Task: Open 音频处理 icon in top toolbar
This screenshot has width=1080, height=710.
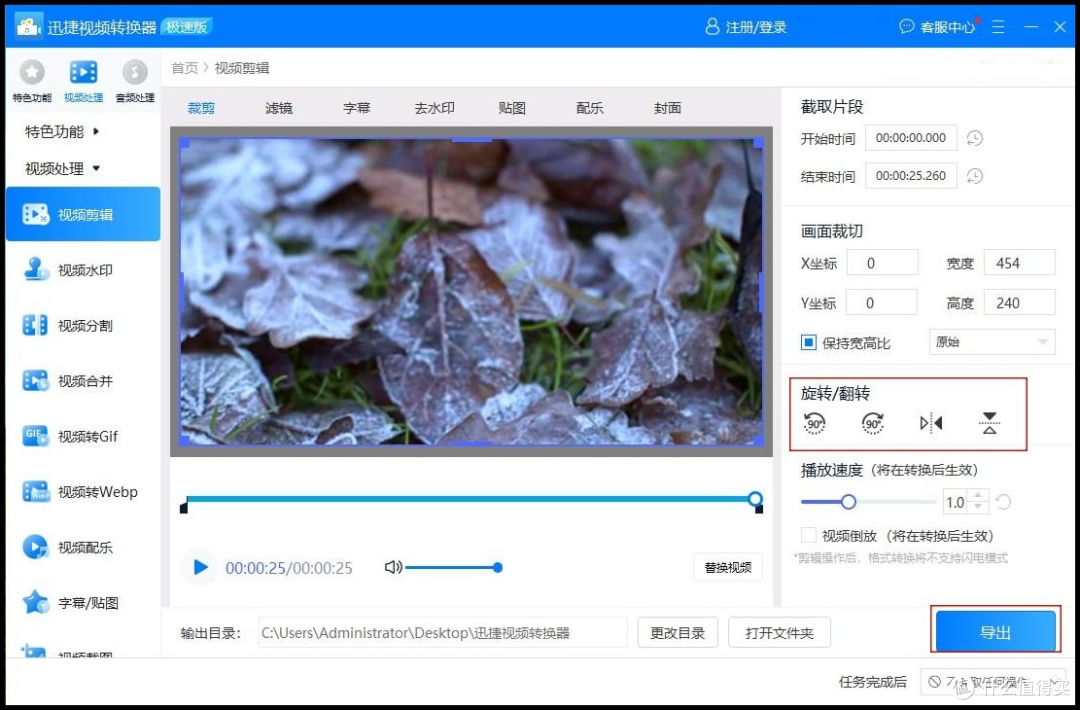Action: (x=135, y=72)
